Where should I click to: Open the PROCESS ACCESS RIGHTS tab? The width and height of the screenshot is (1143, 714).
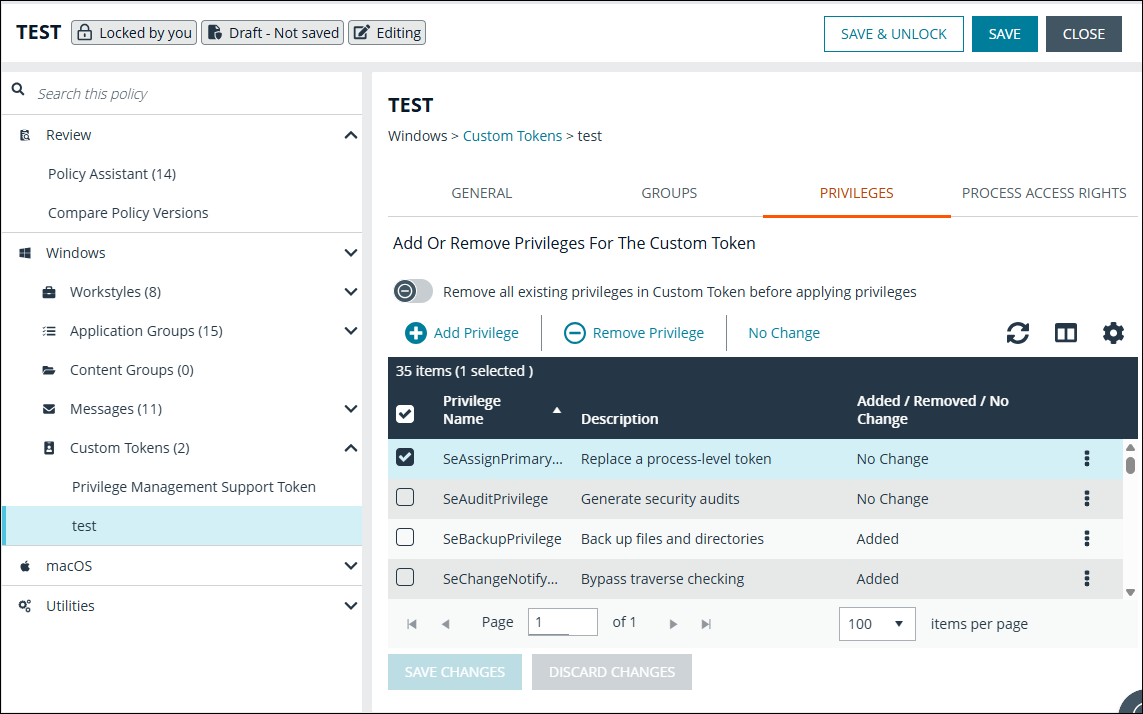point(1044,193)
